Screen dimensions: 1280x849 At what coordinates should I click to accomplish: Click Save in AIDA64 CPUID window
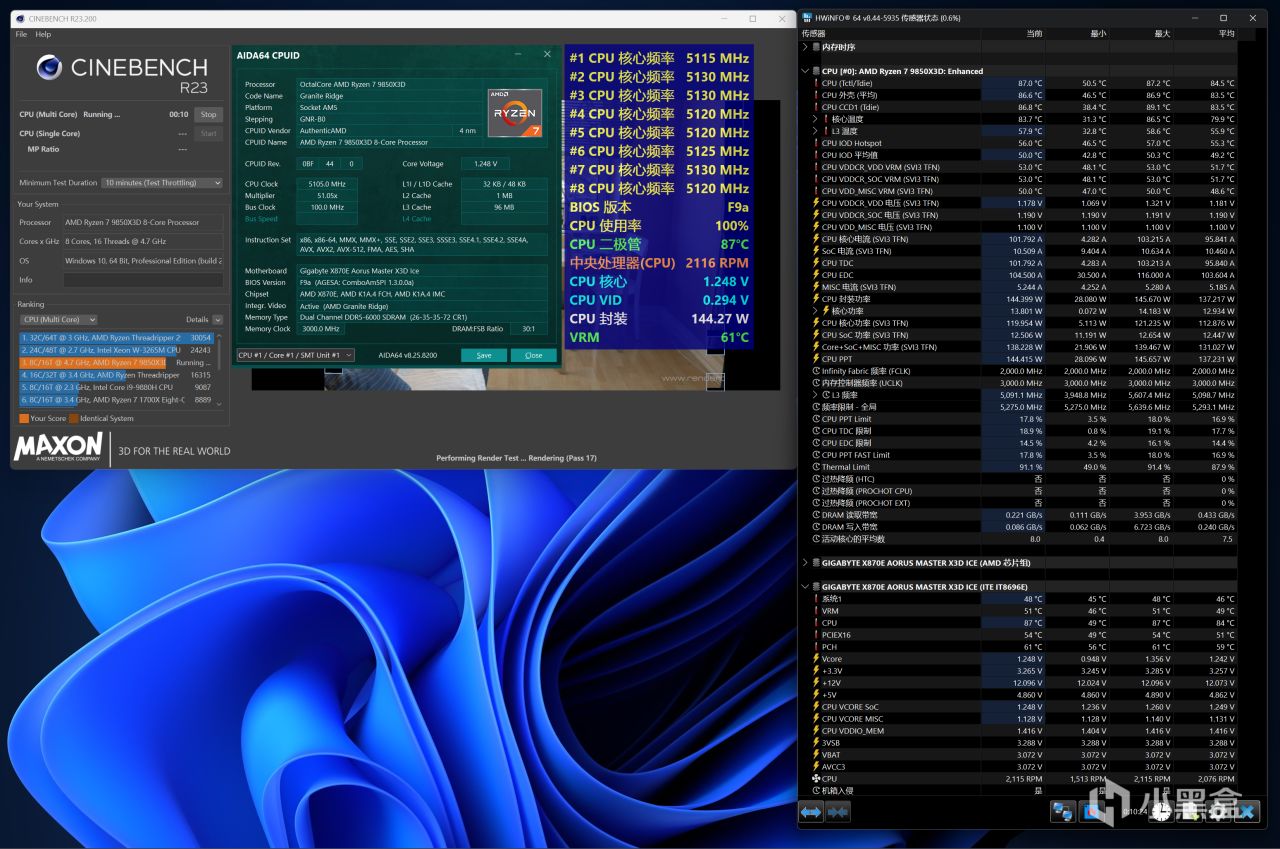click(x=483, y=355)
